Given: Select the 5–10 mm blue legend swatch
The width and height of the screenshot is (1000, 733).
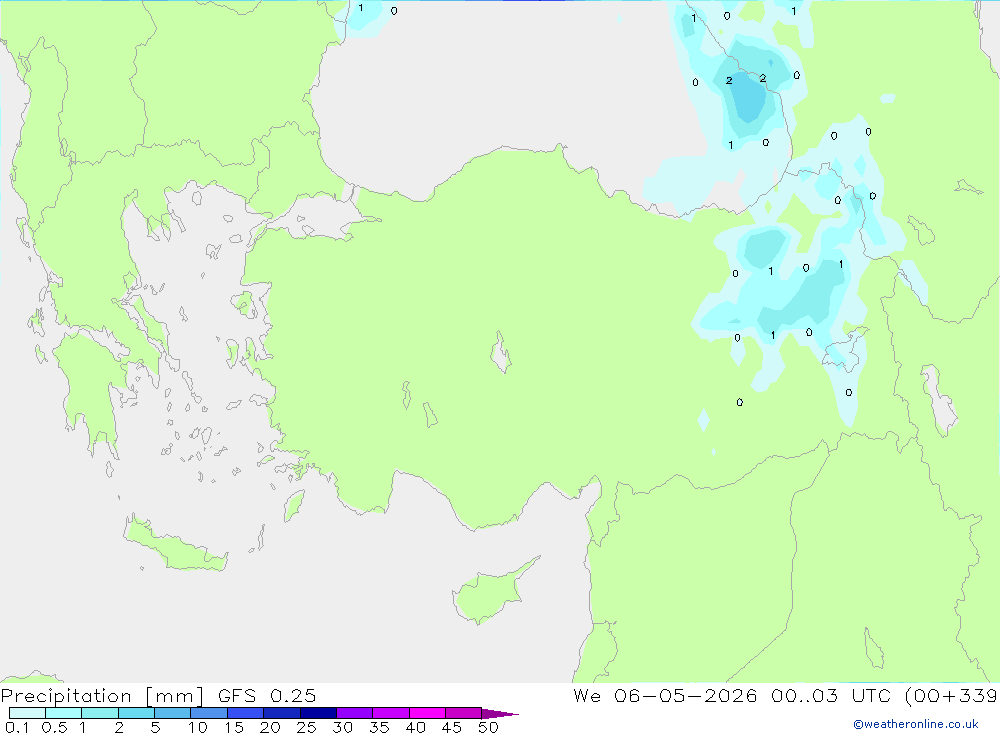Looking at the screenshot, I should (173, 713).
